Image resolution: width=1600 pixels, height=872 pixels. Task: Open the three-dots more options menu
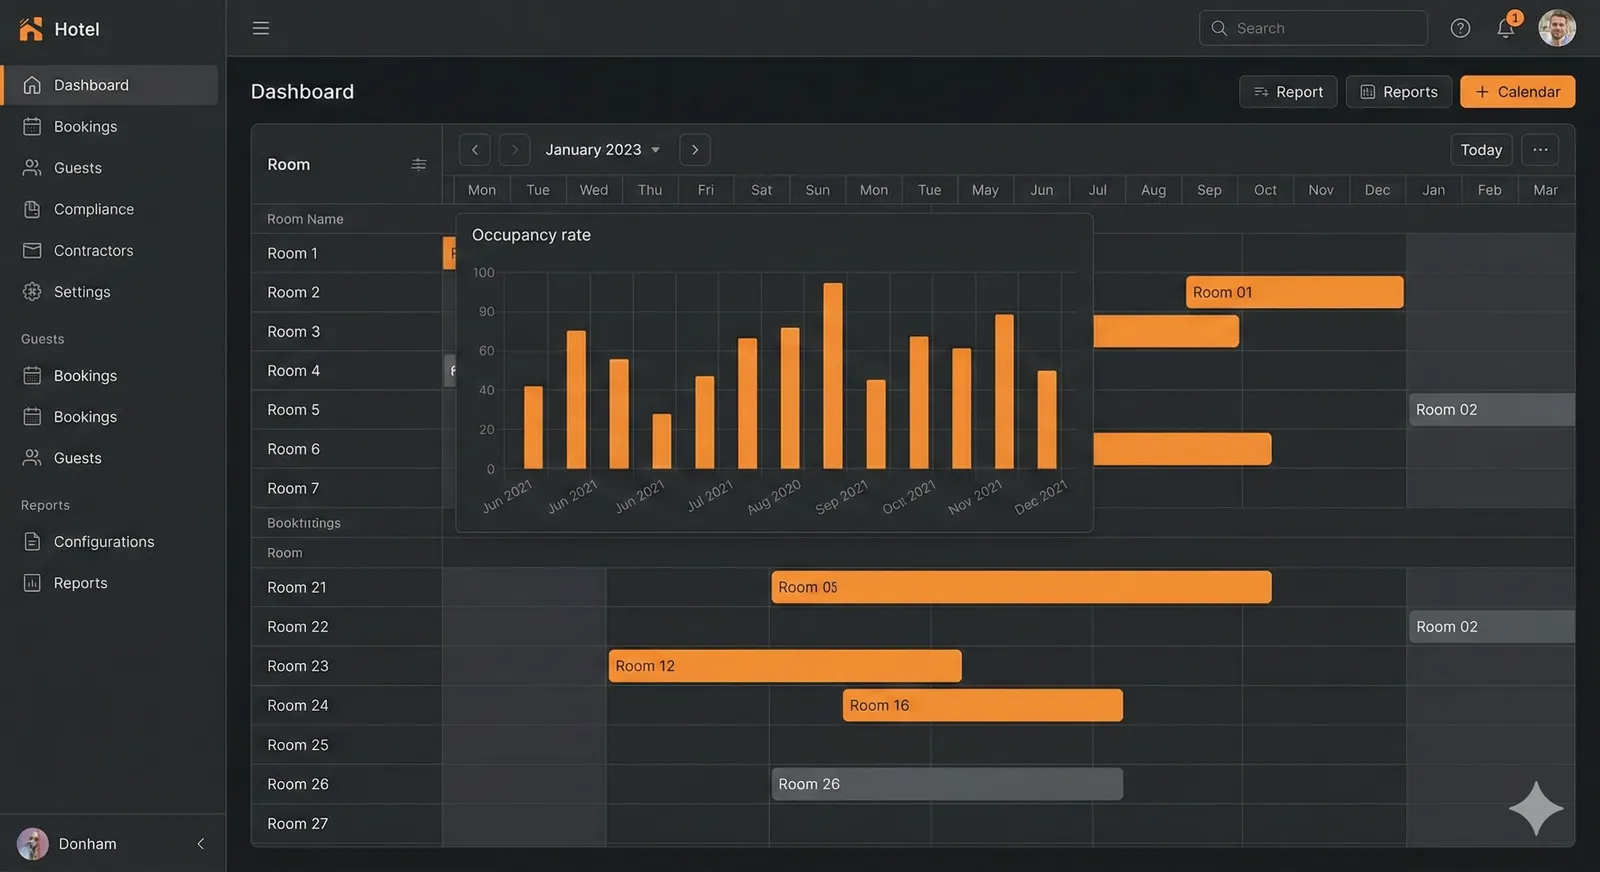point(1540,150)
